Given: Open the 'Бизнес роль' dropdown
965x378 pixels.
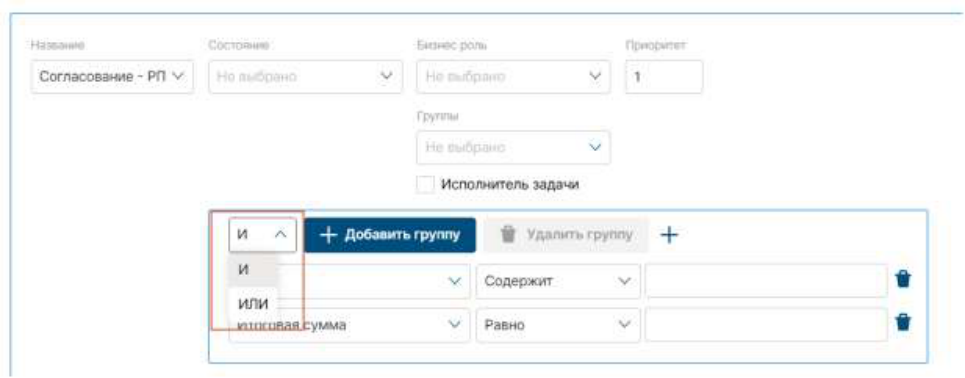Looking at the screenshot, I should pos(513,77).
